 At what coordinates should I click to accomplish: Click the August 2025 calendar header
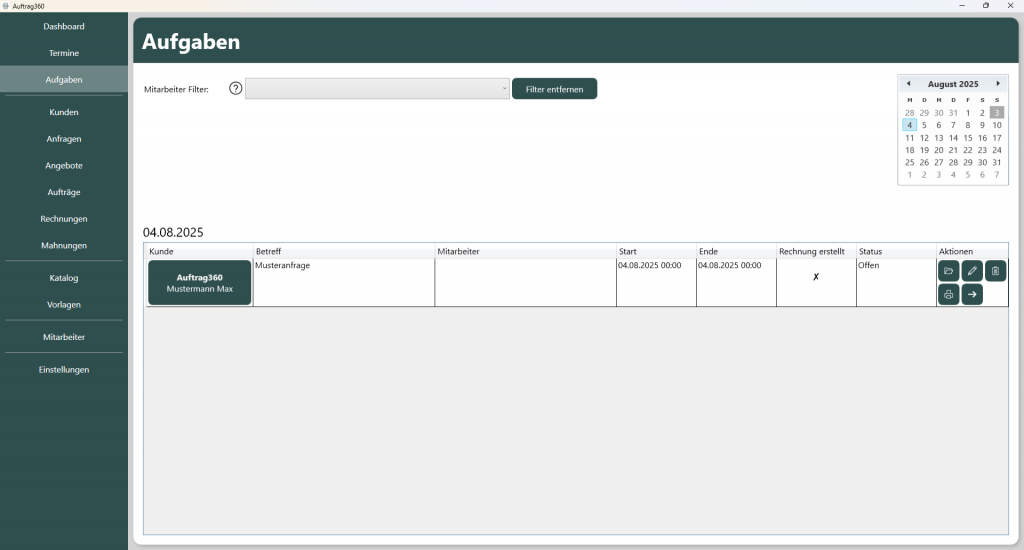tap(953, 84)
